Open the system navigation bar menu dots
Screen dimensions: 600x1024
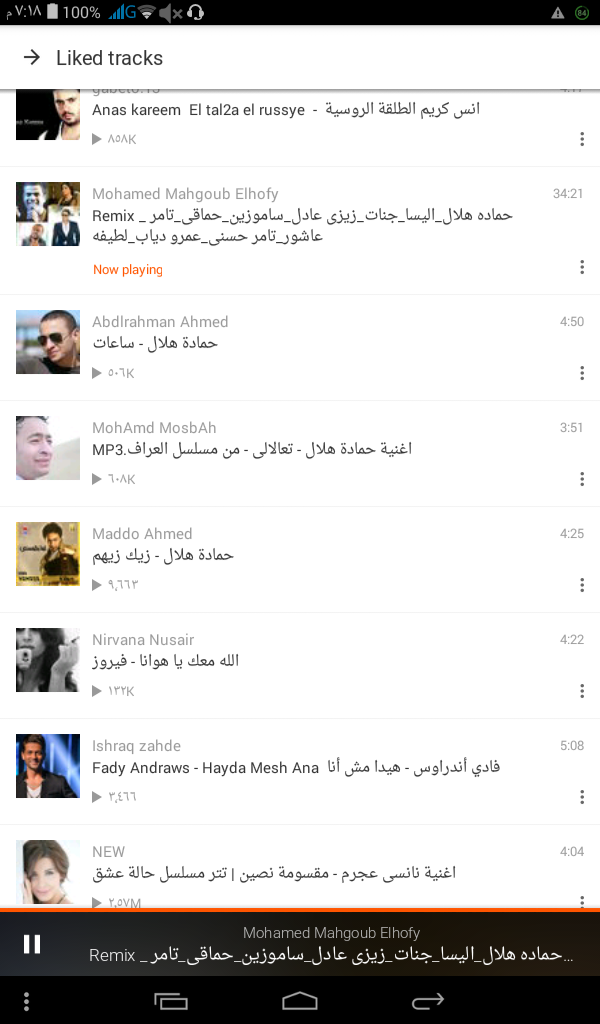pyautogui.click(x=26, y=1001)
